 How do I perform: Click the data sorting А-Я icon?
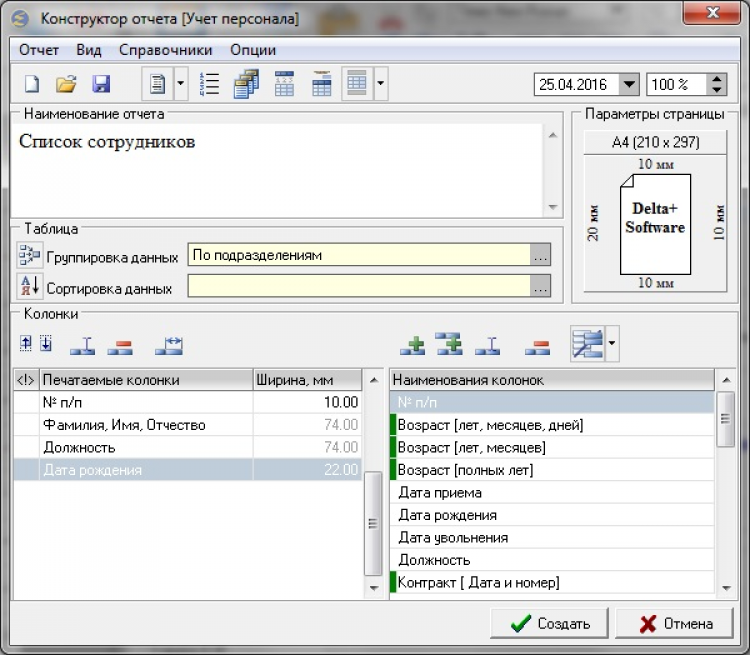click(30, 286)
